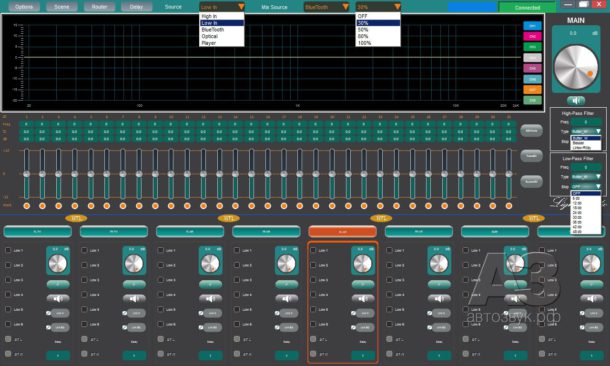The height and width of the screenshot is (366, 610).
Task: Click the orange link oval between channels five and six
Action: pyautogui.click(x=381, y=218)
